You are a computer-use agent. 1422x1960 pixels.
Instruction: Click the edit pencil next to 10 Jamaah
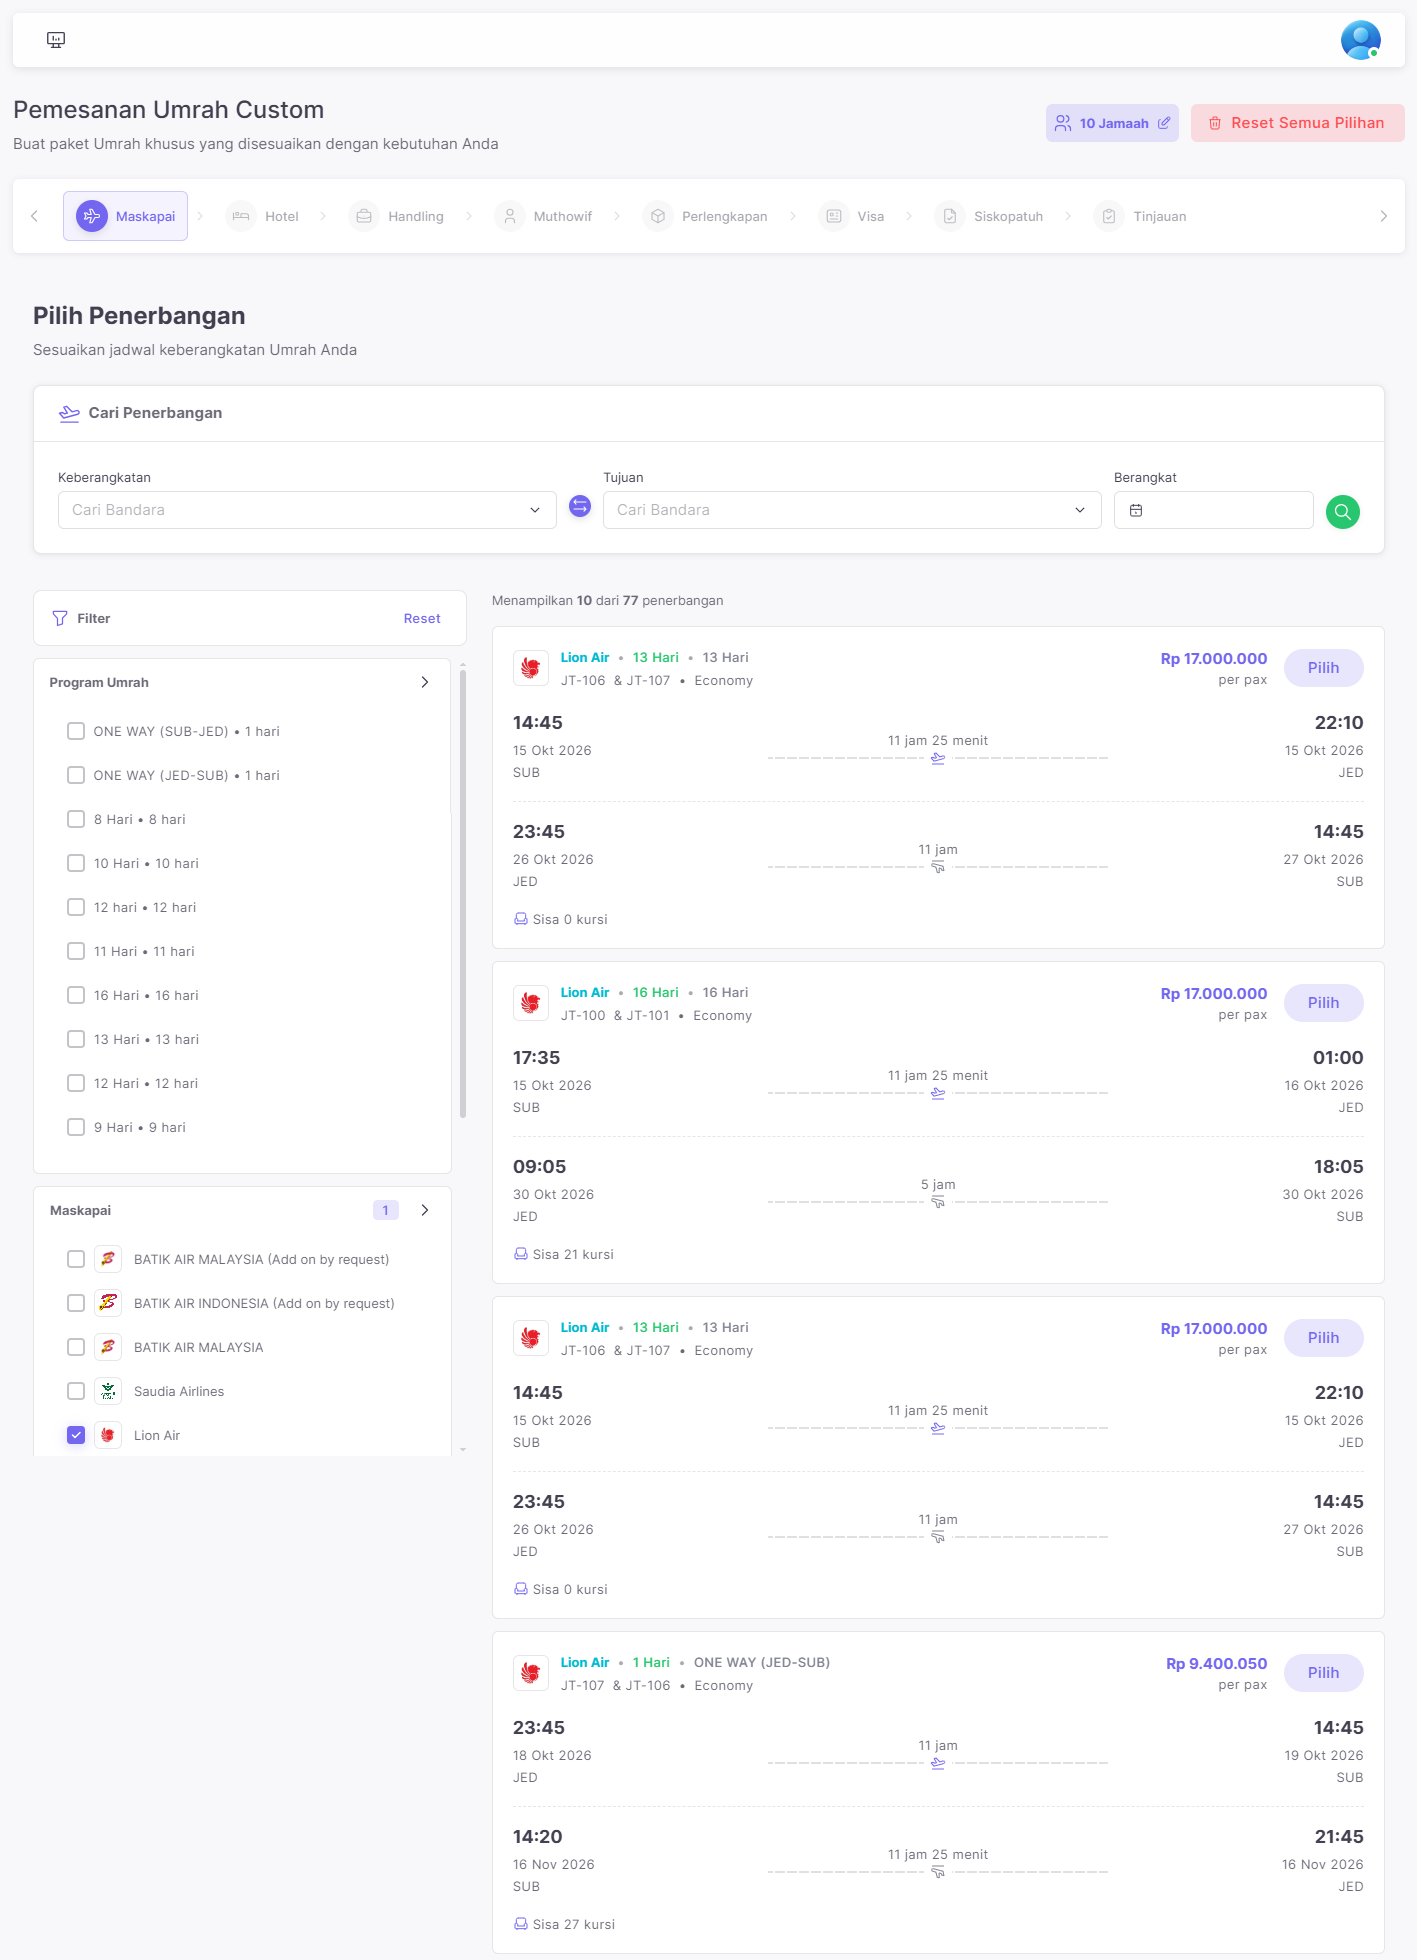(1164, 123)
